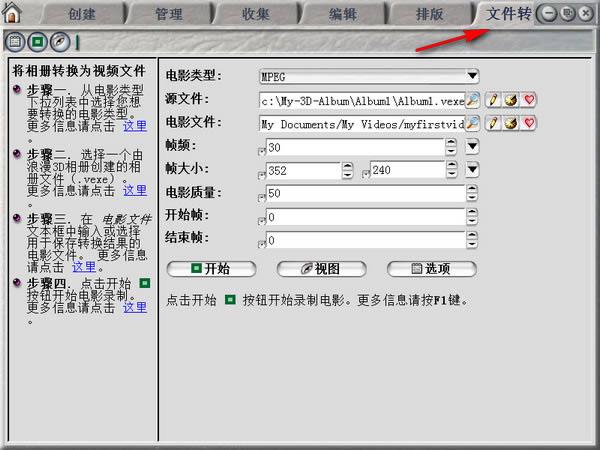Adjust frame height 240 stepper

(452, 170)
